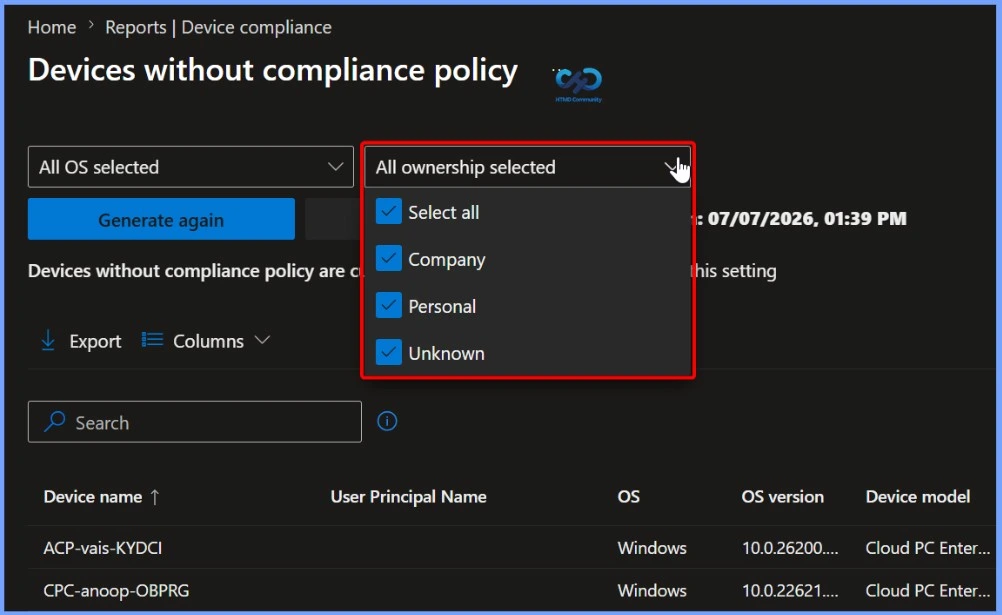Click User Principal Name column header

pos(408,497)
